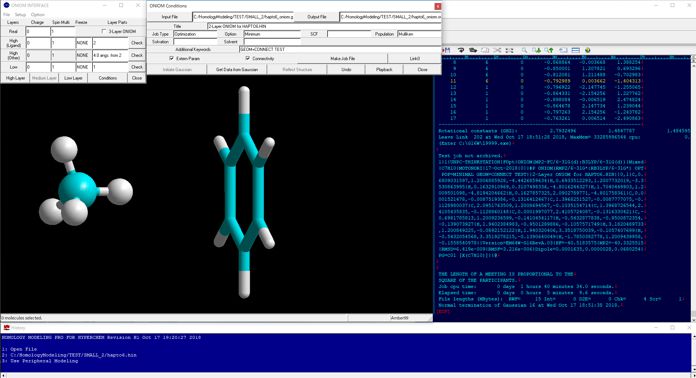Click the Playback button
The image size is (696, 378).
(384, 70)
